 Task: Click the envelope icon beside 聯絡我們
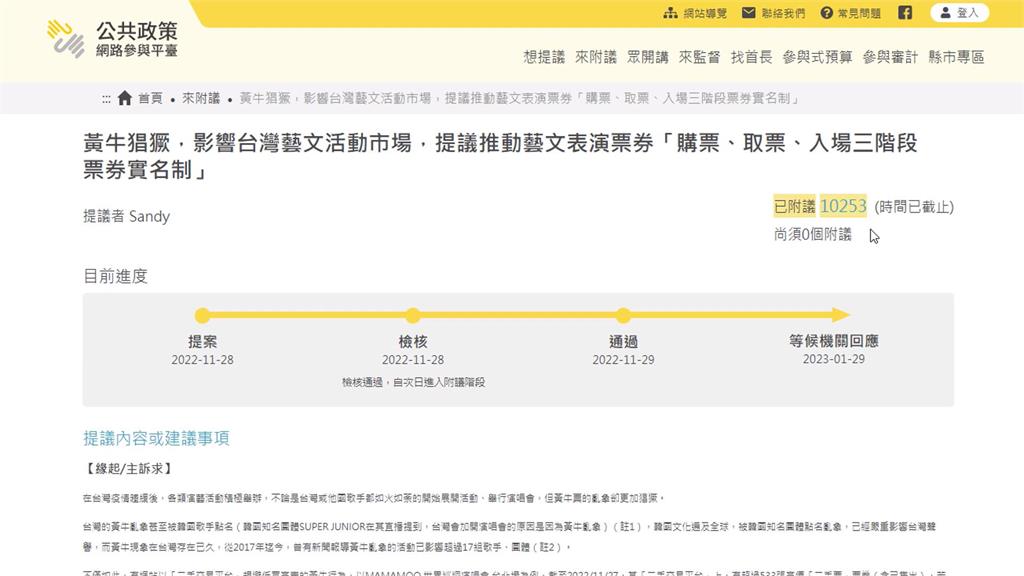coord(746,13)
